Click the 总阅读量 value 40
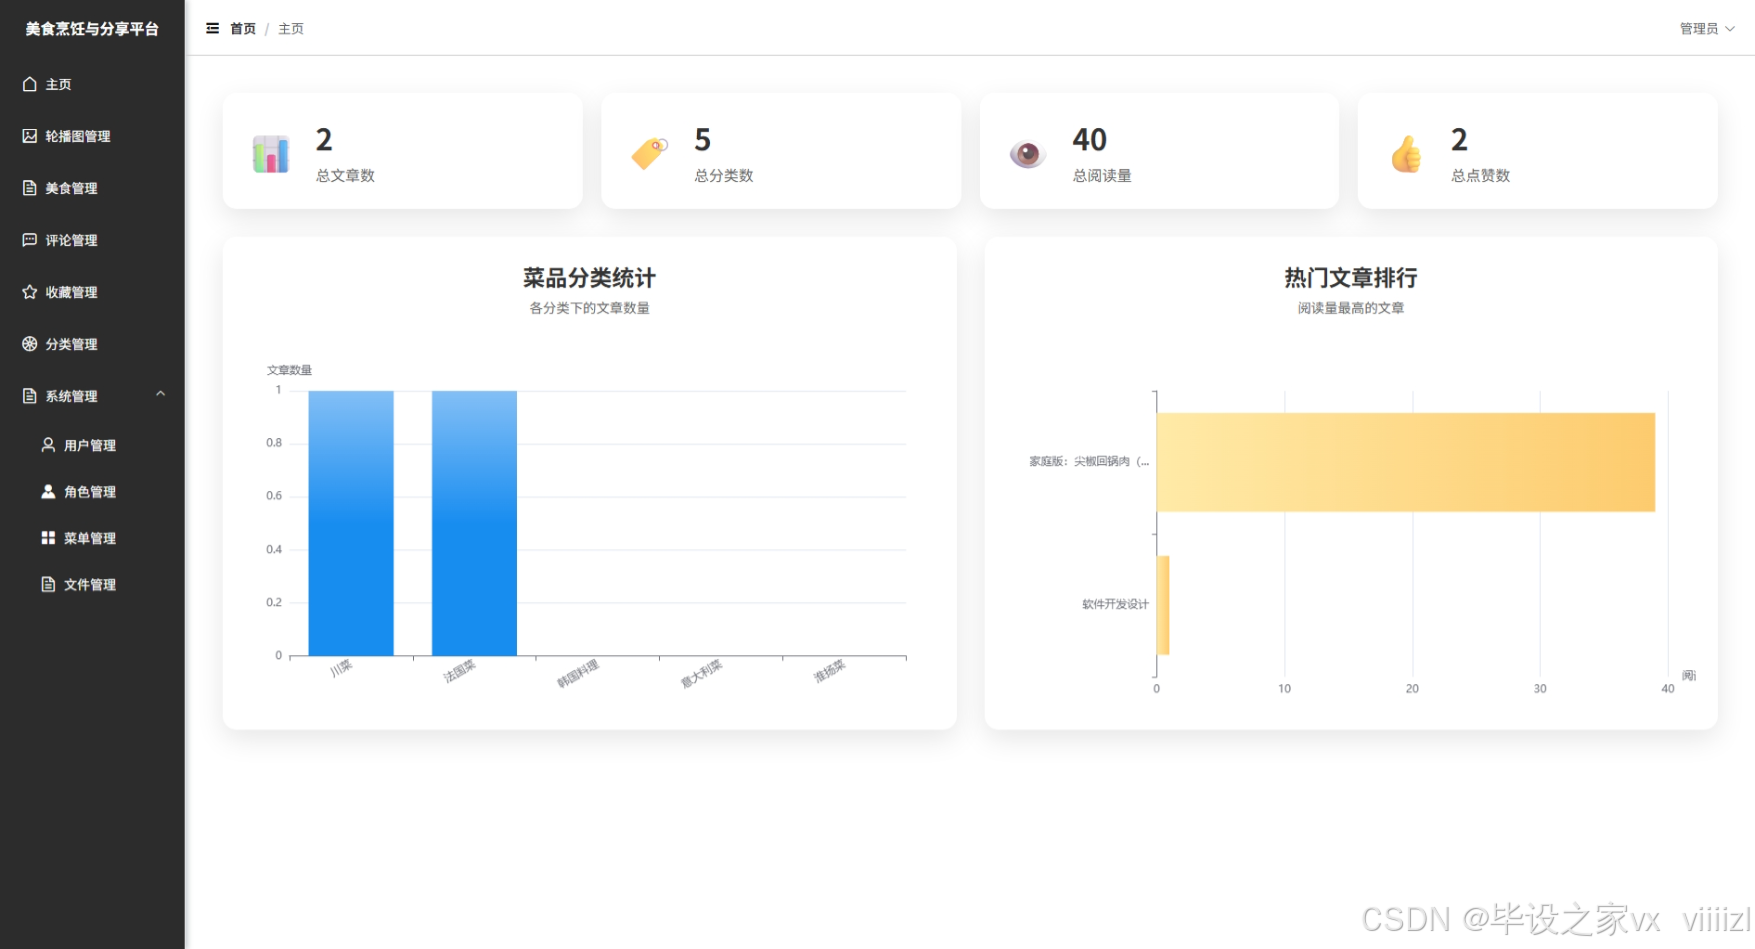The width and height of the screenshot is (1755, 949). point(1089,140)
